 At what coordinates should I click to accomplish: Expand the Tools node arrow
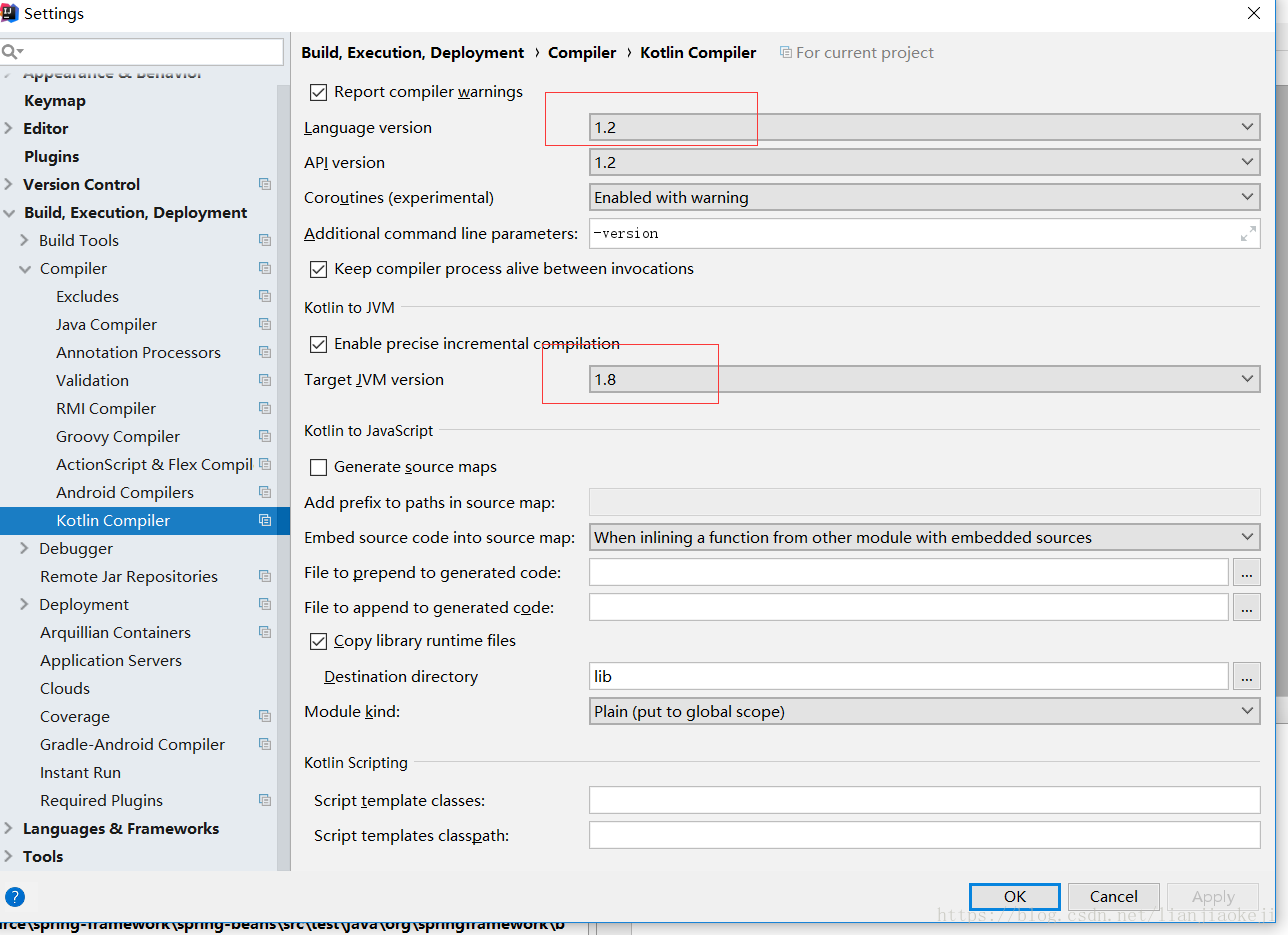(9, 856)
